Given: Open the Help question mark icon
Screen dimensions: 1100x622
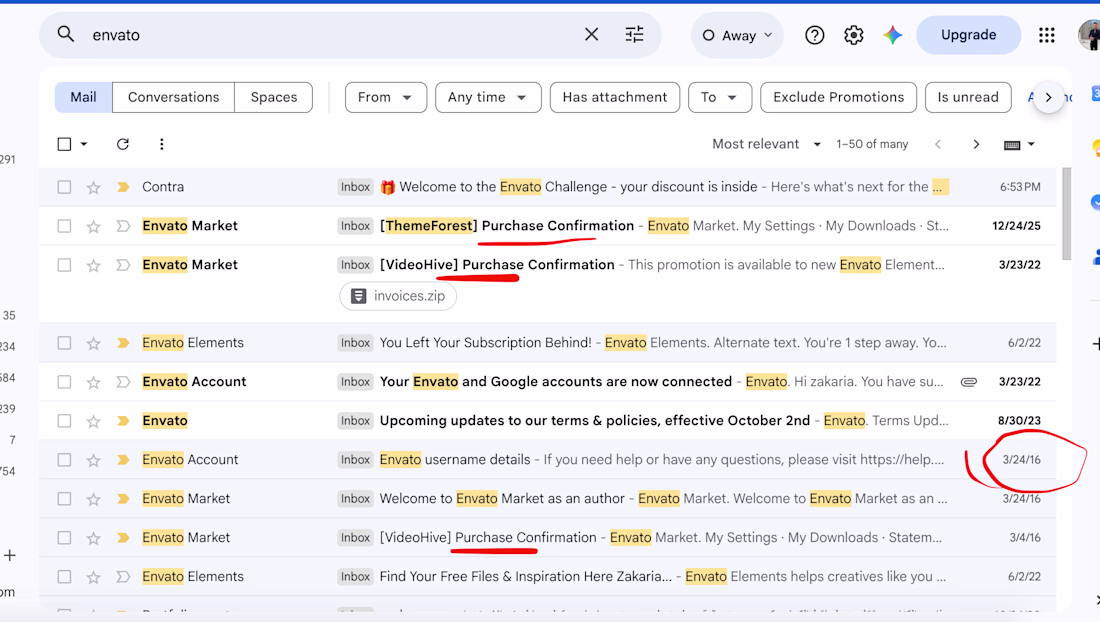Looking at the screenshot, I should (x=814, y=35).
